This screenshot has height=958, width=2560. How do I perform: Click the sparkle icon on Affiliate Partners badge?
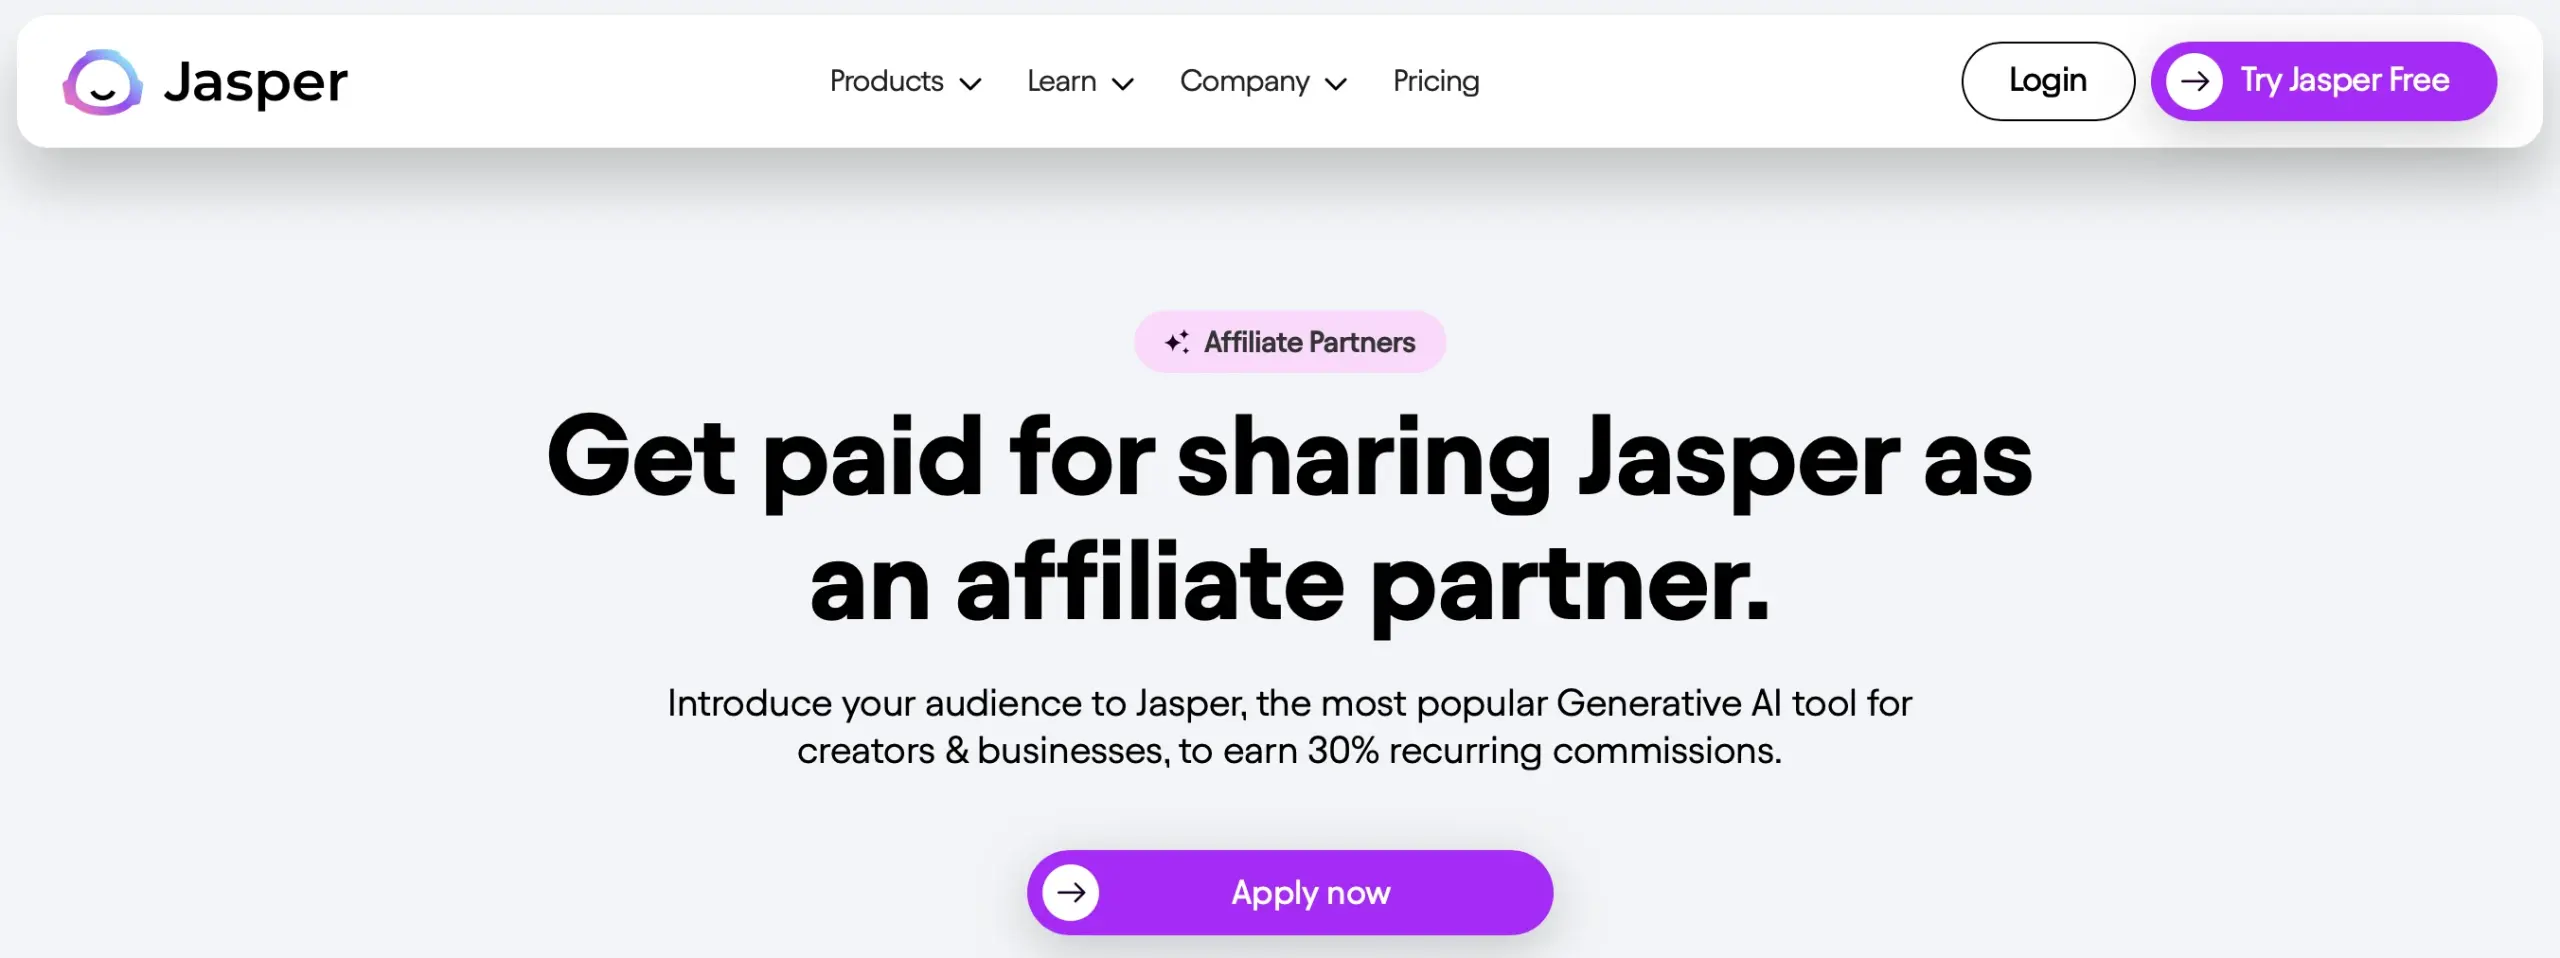1176,341
